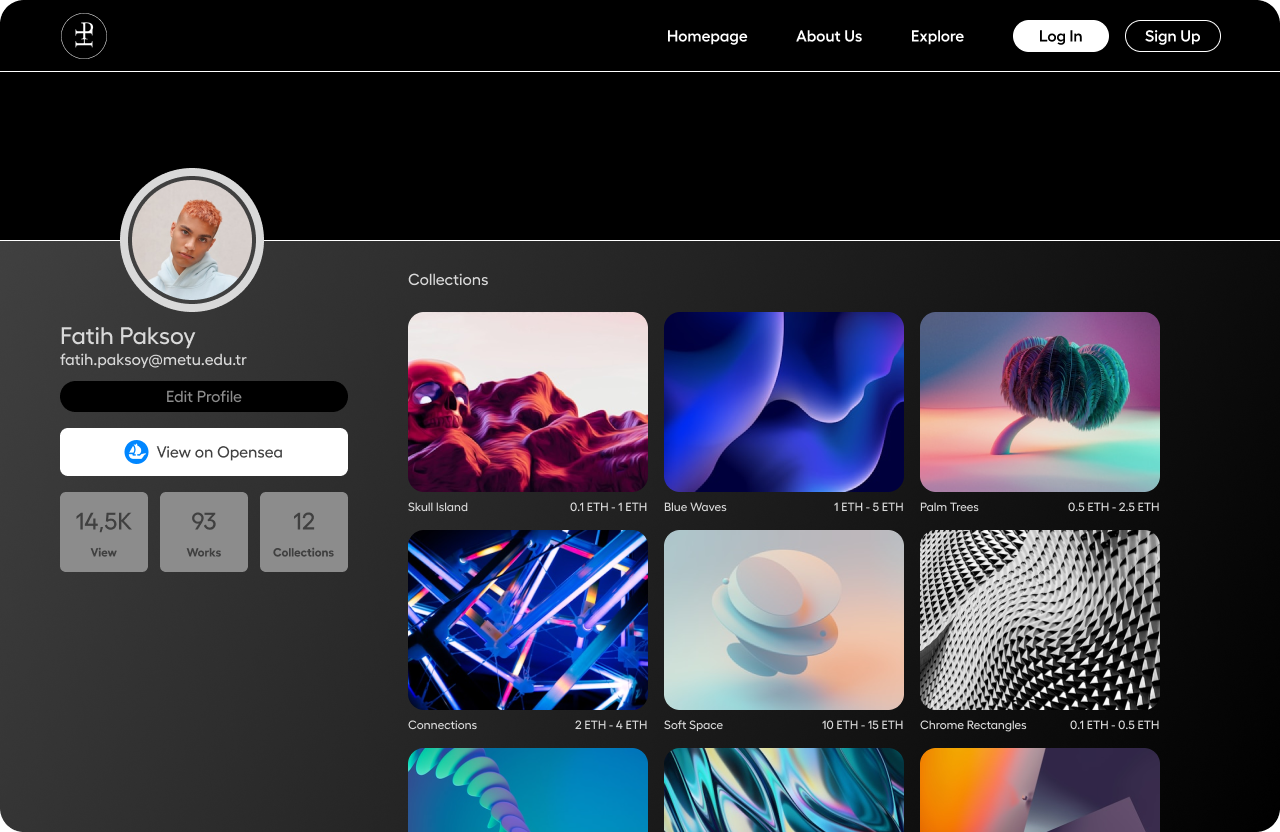Screen dimensions: 1280x832
Task: Click price range 0.1 ETH - 0.5 ETH
Action: pos(1115,725)
